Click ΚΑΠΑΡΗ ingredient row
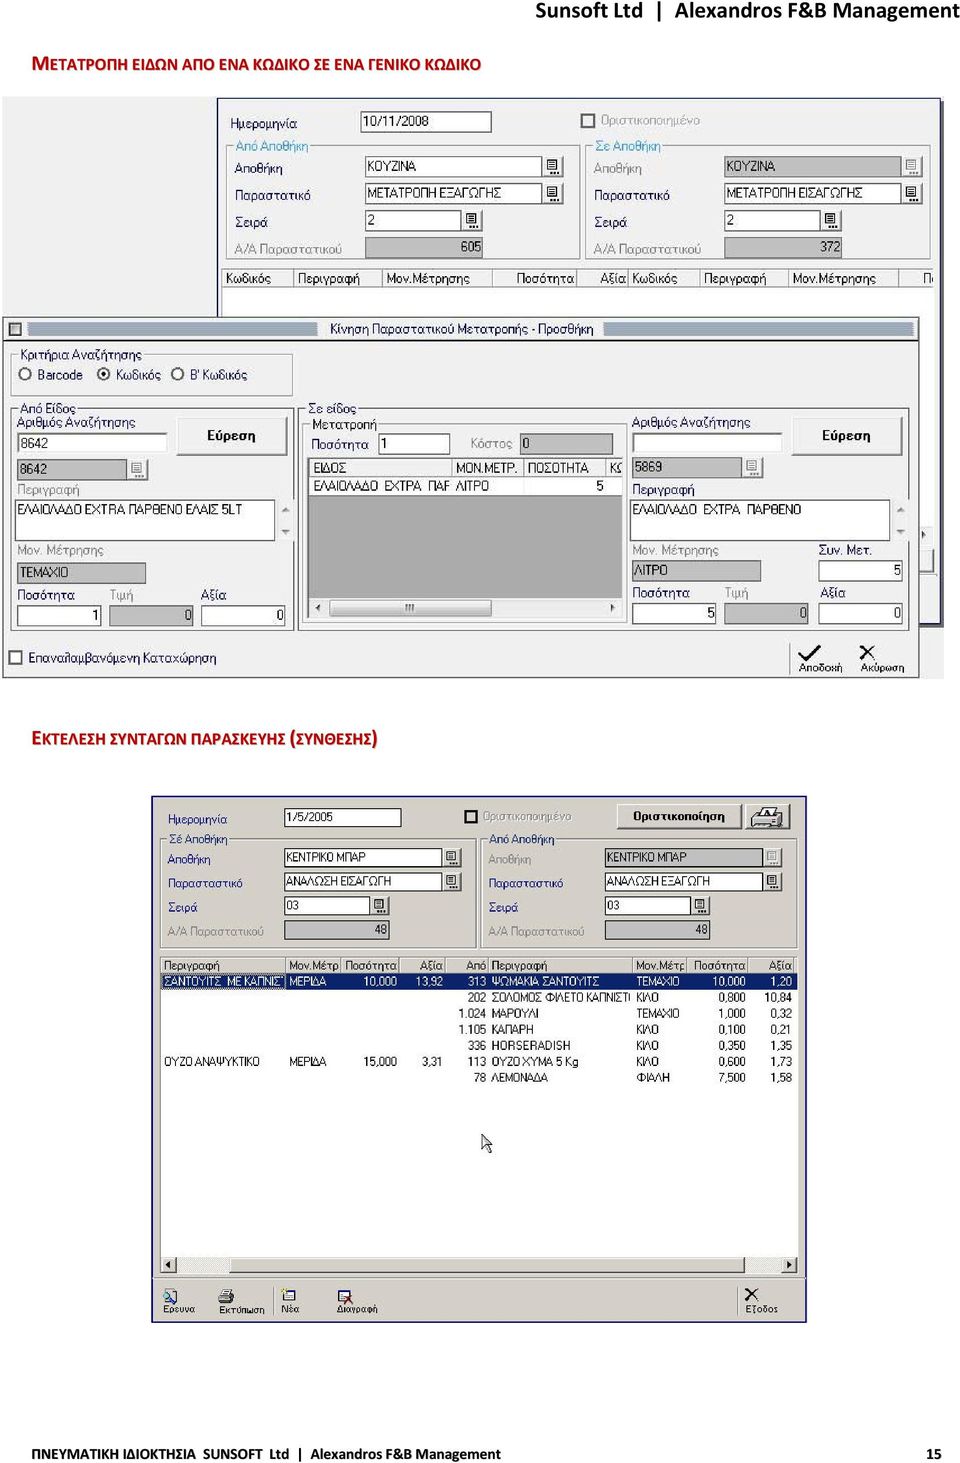This screenshot has width=960, height=1463. pyautogui.click(x=627, y=1030)
